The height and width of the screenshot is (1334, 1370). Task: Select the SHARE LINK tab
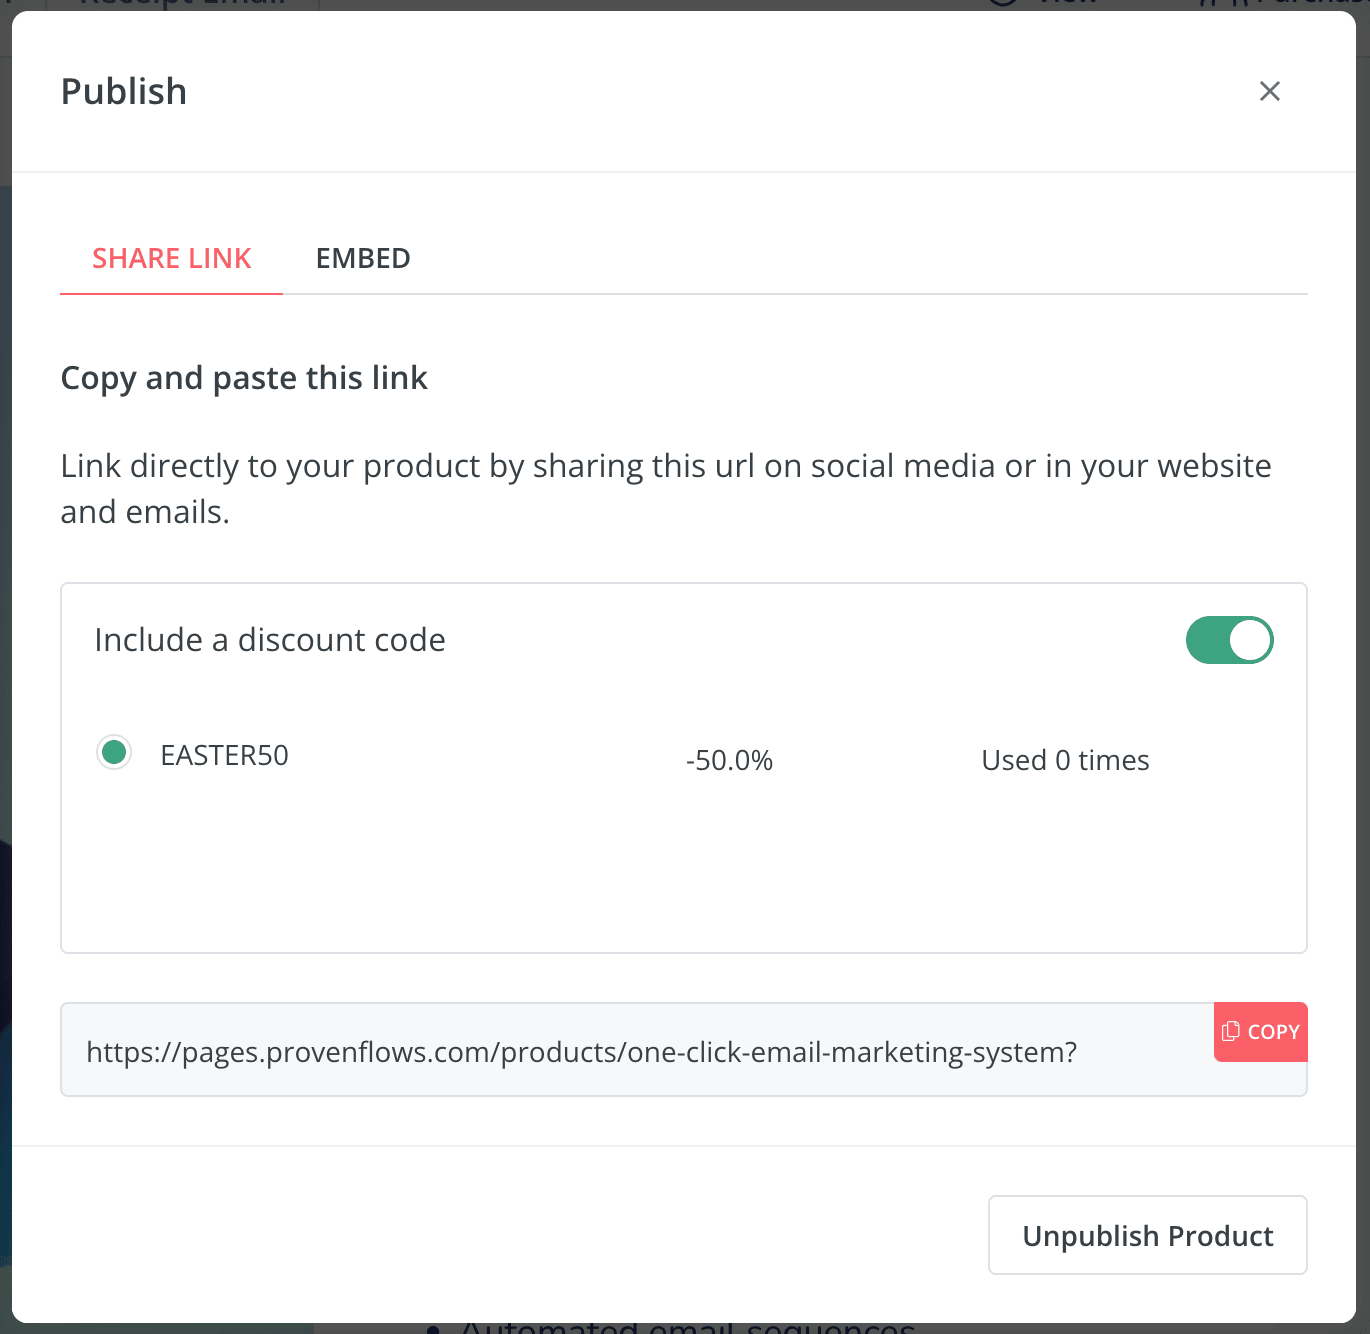point(172,258)
